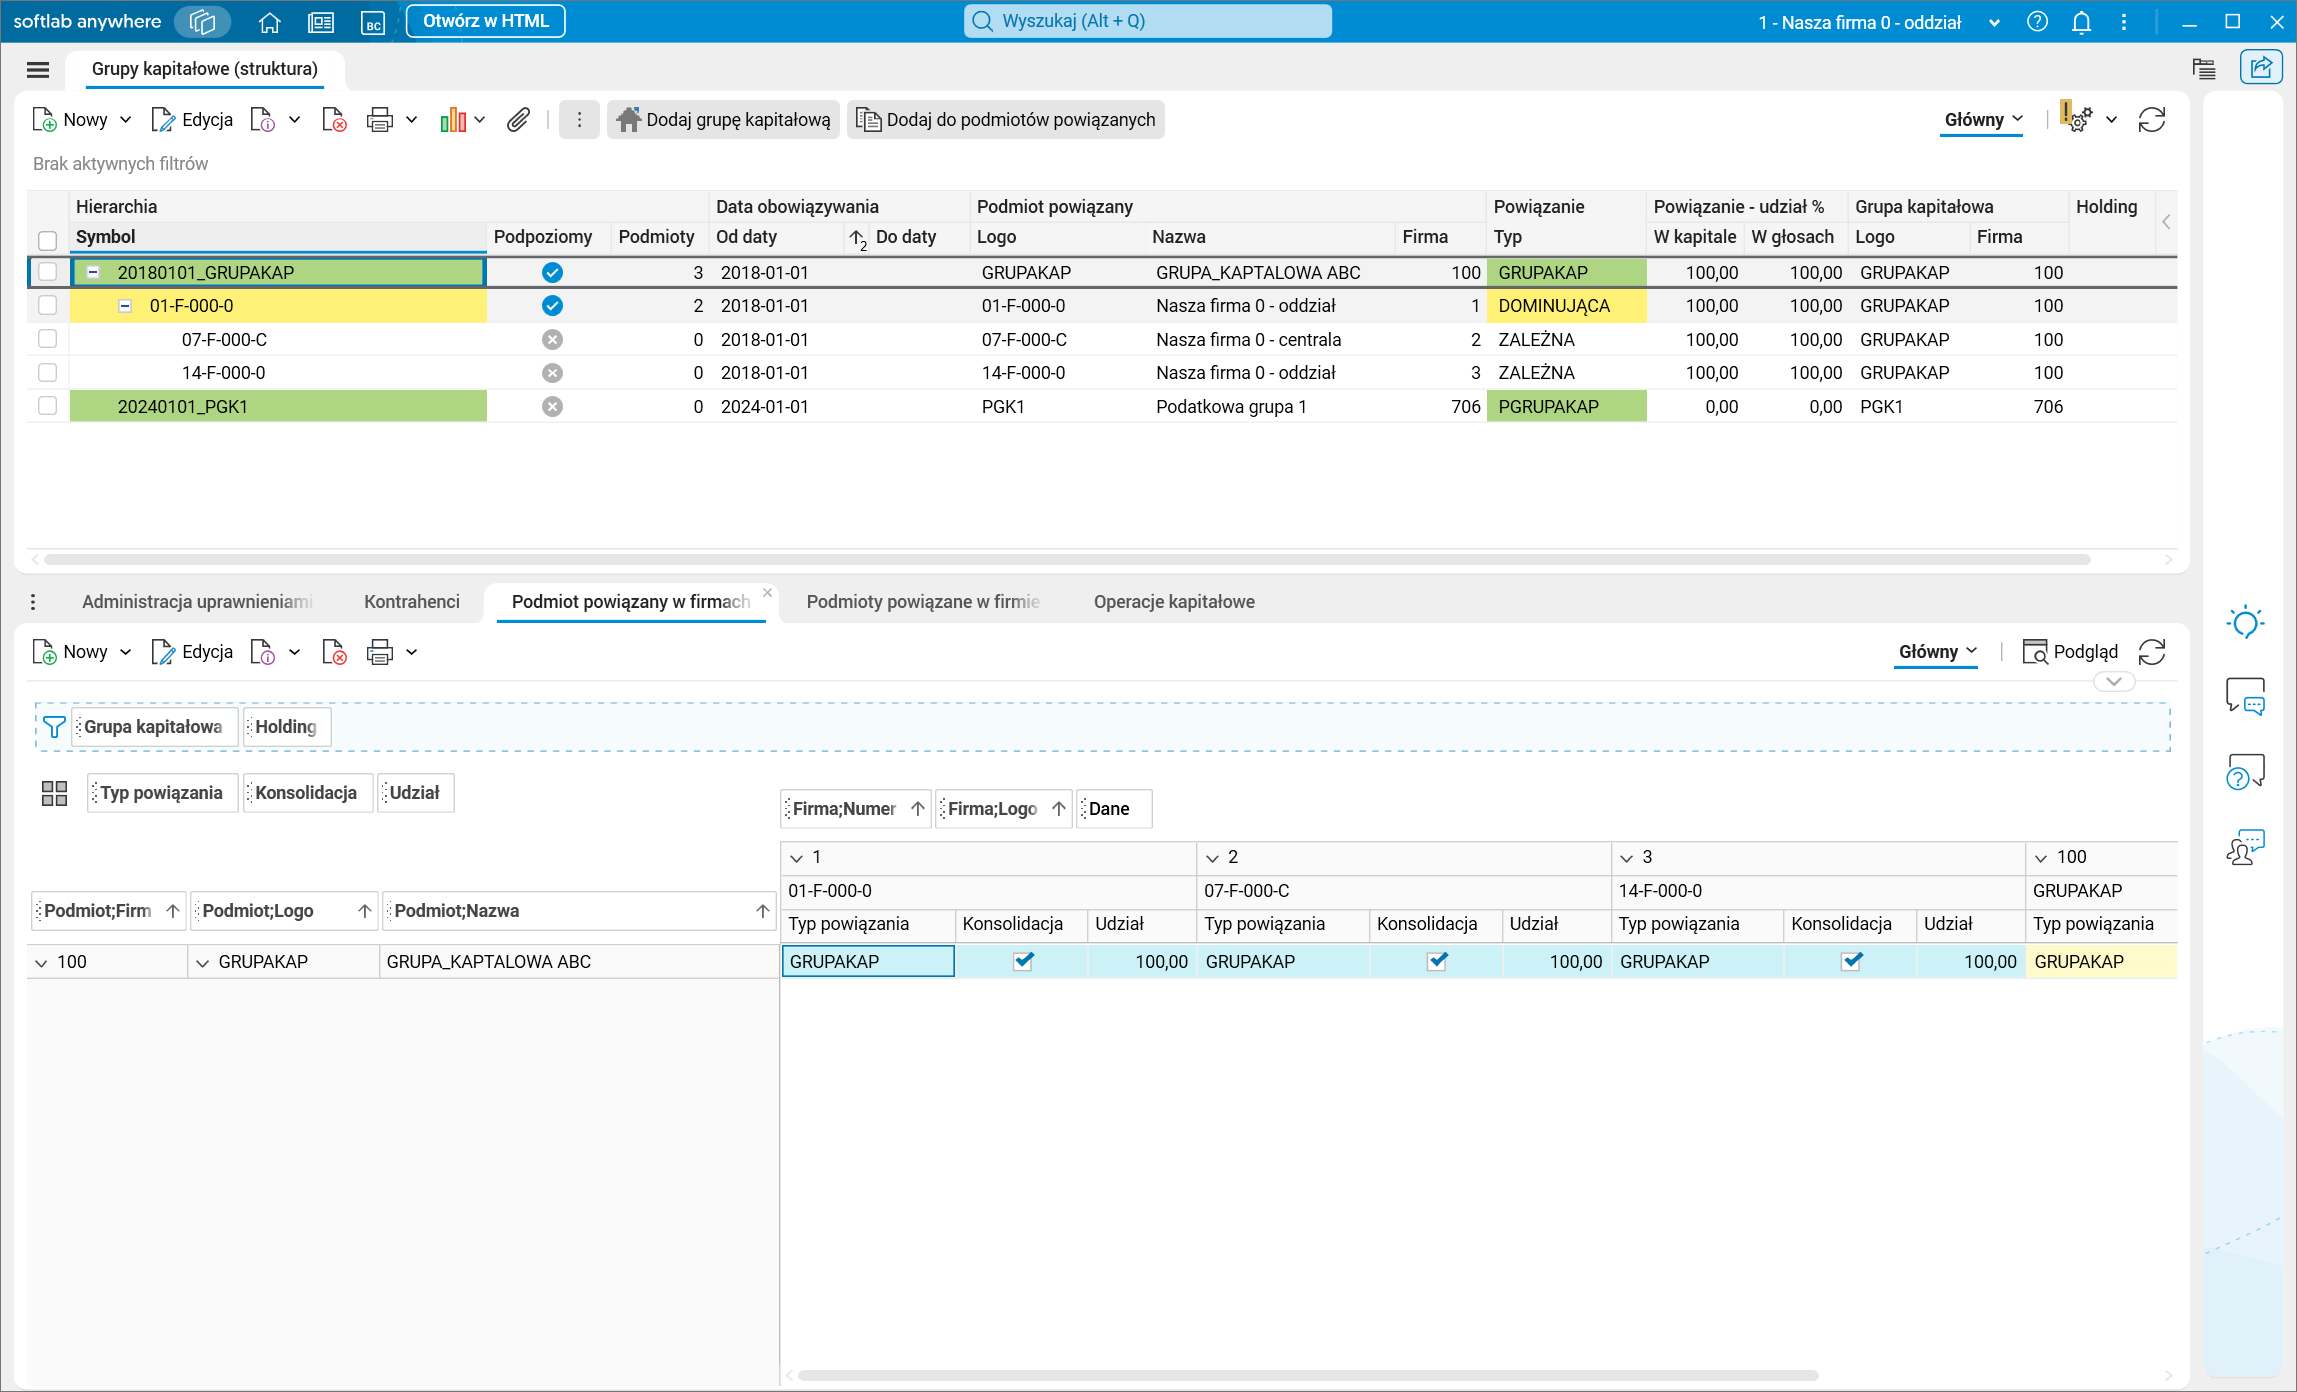This screenshot has height=1392, width=2297.
Task: Select the row checkbox for 20240101_PGK1
Action: [47, 406]
